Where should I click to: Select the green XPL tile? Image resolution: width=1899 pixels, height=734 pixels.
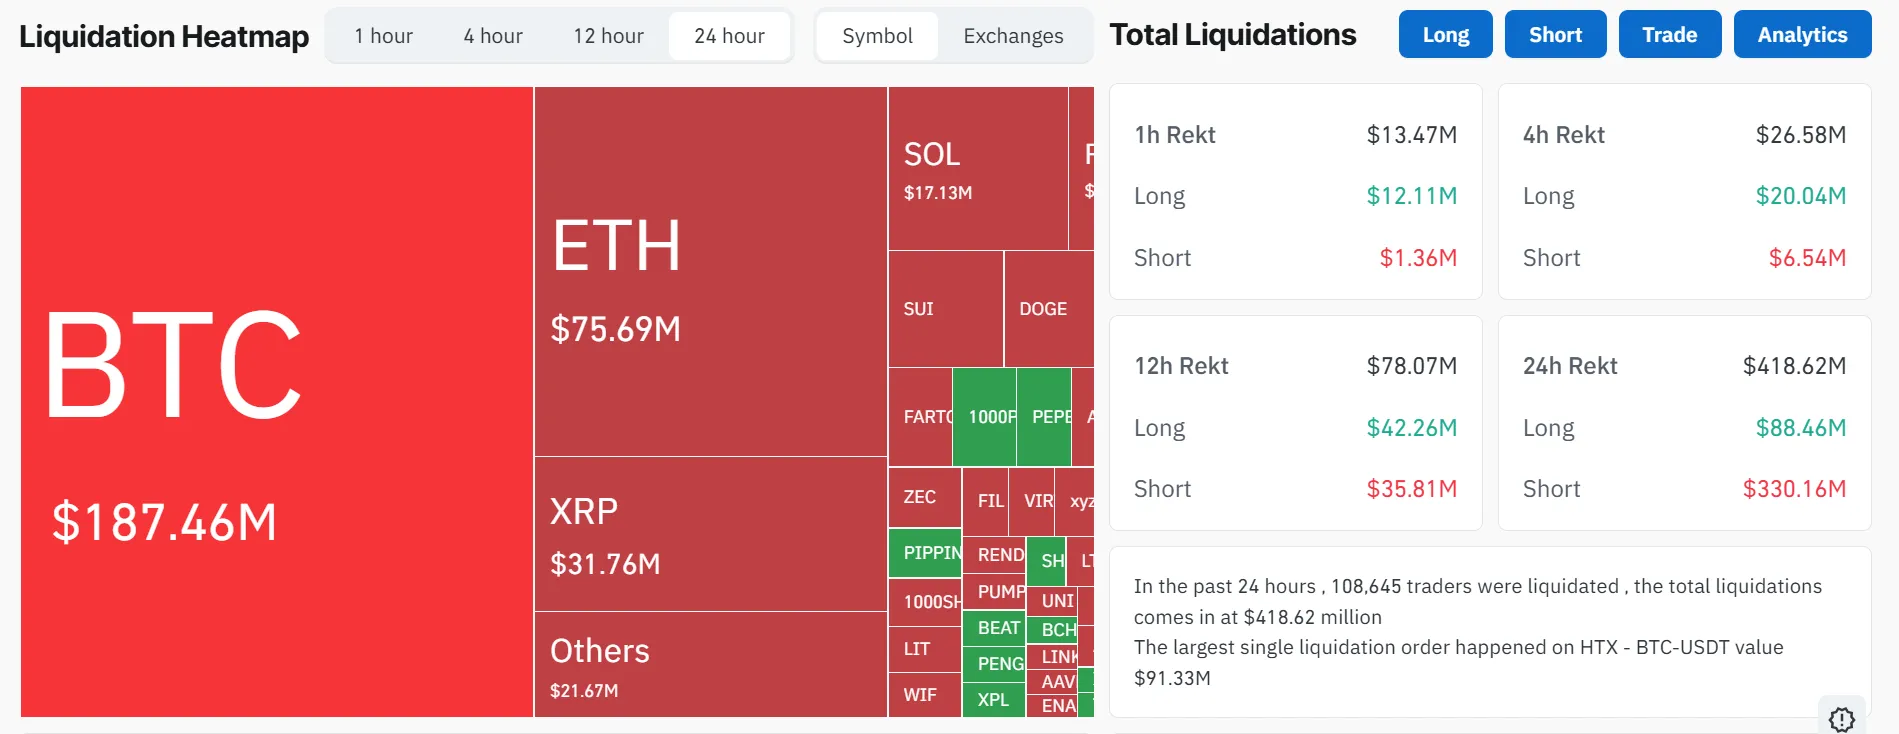coord(992,701)
